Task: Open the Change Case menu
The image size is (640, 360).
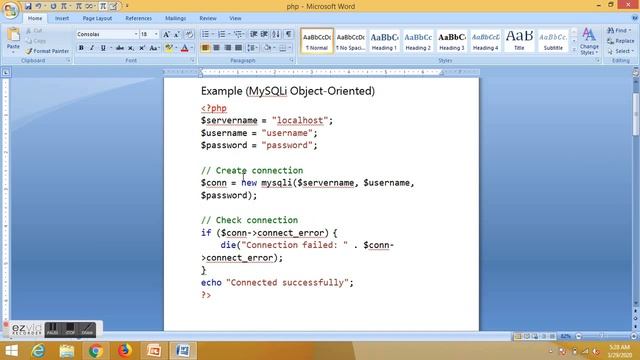Action: pos(154,48)
